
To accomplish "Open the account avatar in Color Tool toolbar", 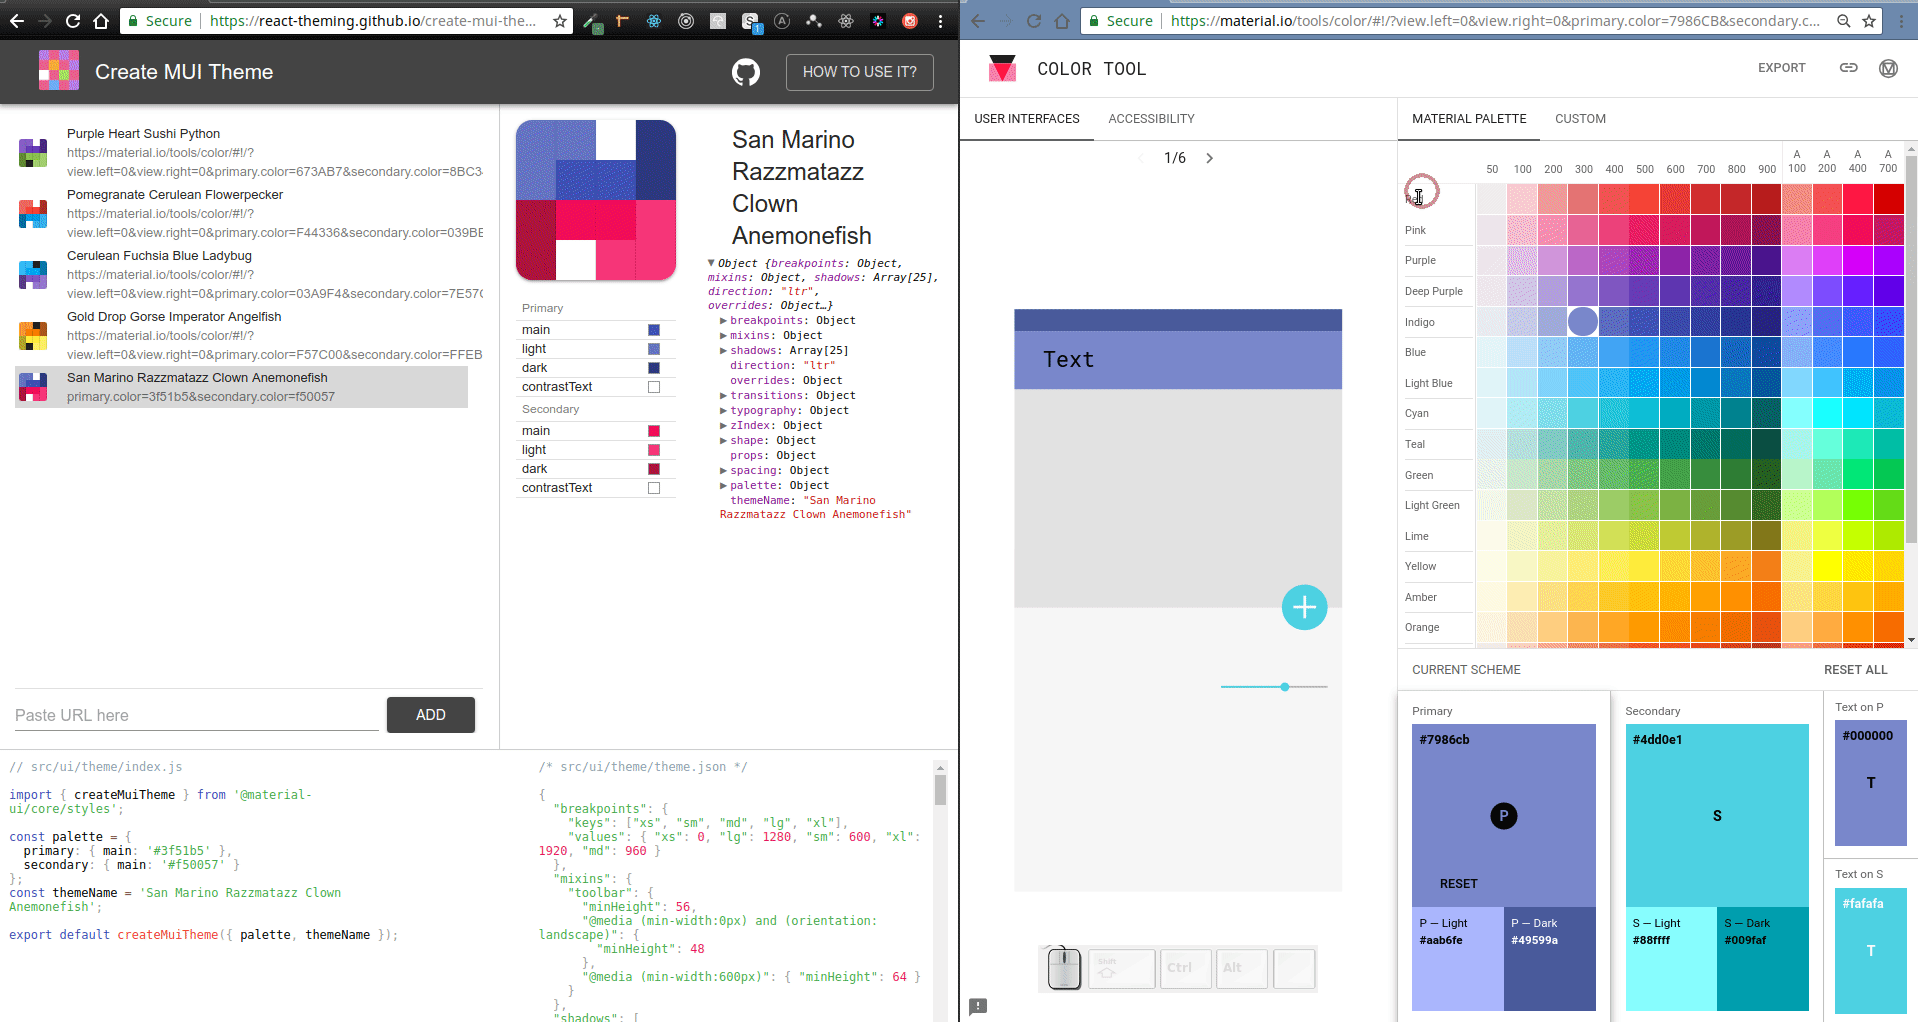I will point(1889,69).
